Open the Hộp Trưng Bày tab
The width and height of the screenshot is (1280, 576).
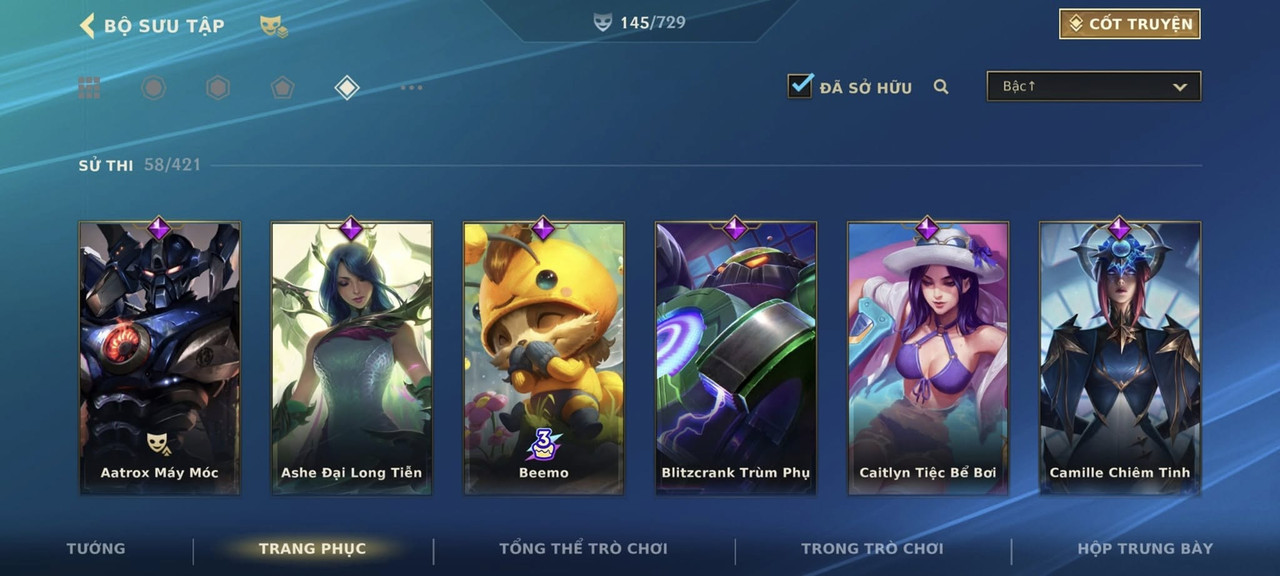pyautogui.click(x=1145, y=548)
